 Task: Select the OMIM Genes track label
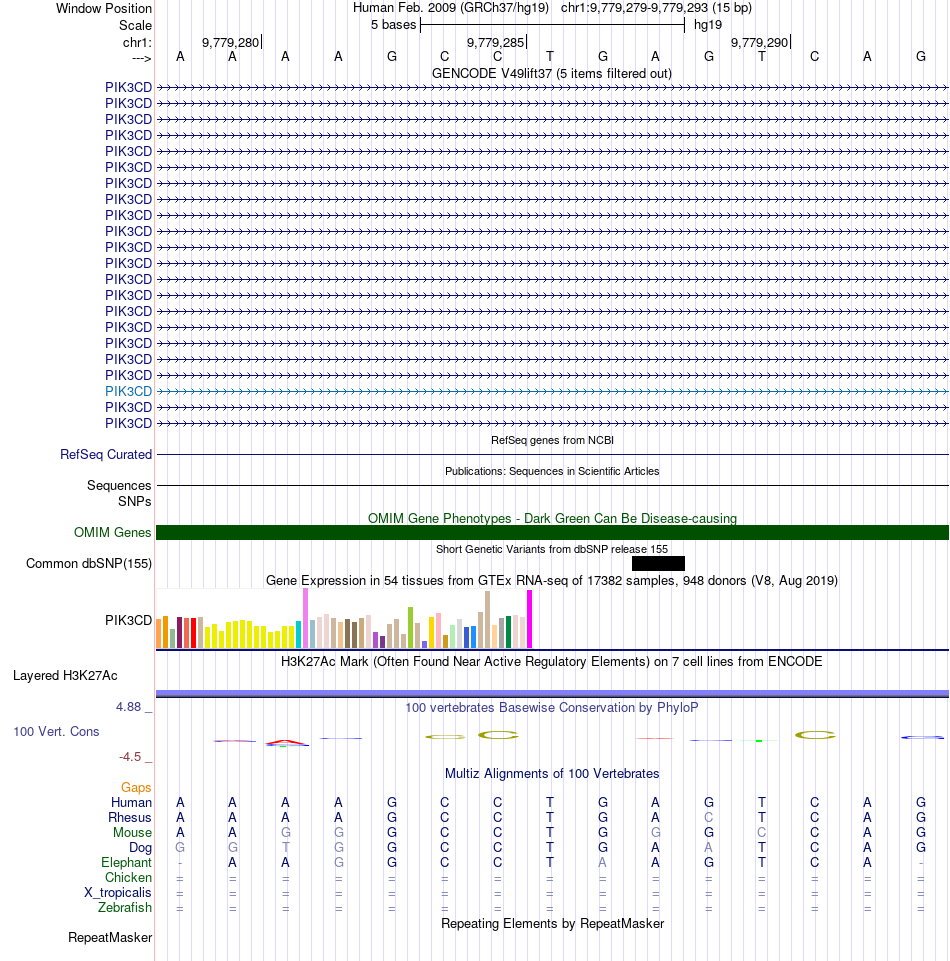click(112, 532)
